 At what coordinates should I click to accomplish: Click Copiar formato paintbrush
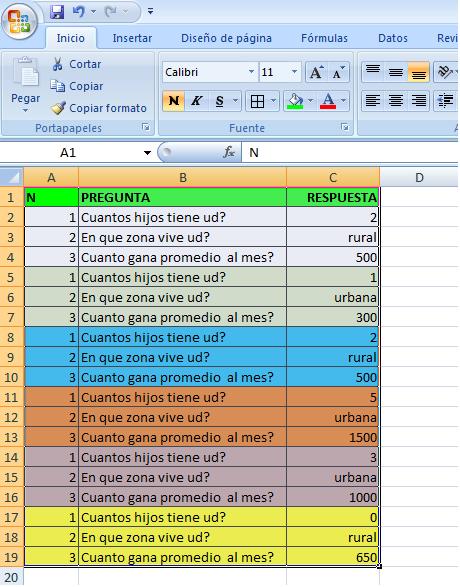99,108
